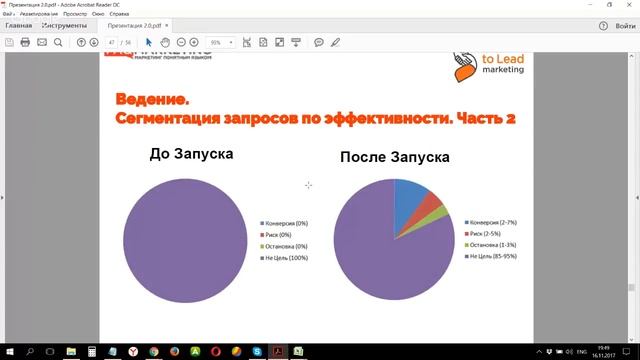Viewport: 640px width, 360px height.
Task: Expand the left navigation pane arrow
Action: tap(2, 198)
